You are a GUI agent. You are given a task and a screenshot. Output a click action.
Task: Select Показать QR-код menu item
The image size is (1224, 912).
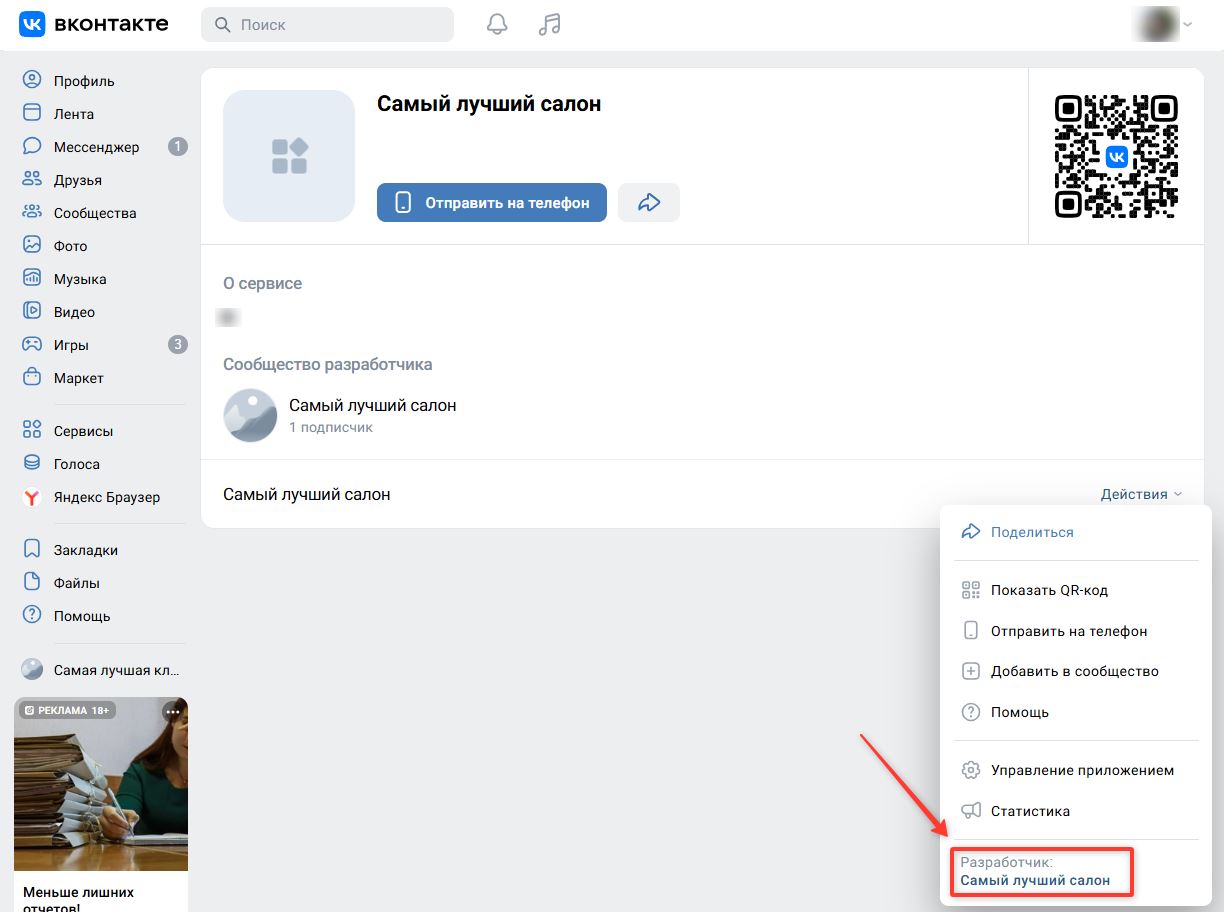1075,590
